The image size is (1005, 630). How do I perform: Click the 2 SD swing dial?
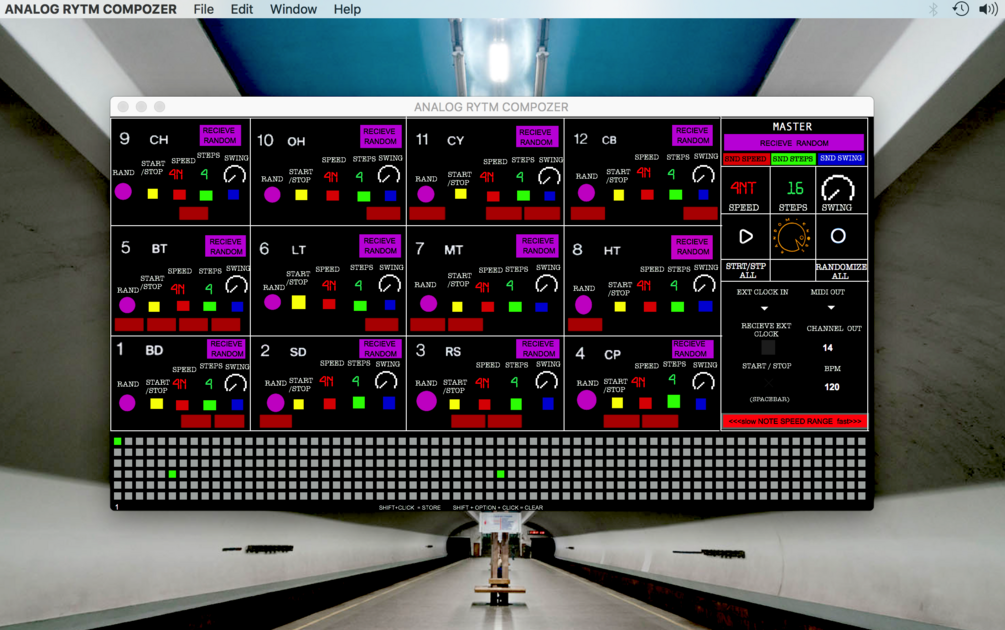pyautogui.click(x=386, y=381)
